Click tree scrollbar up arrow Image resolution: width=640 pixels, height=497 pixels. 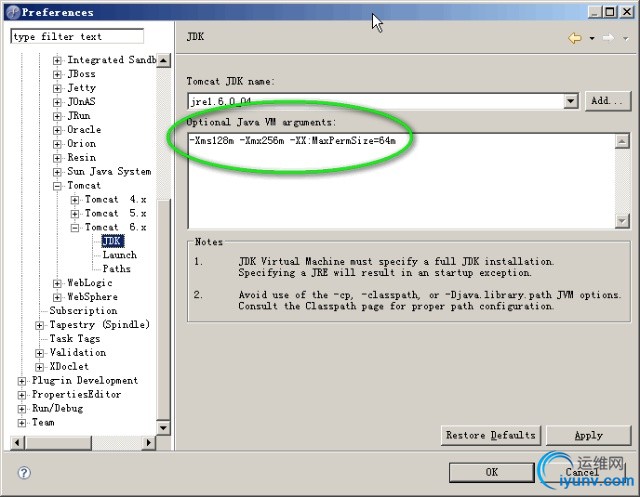tap(163, 60)
